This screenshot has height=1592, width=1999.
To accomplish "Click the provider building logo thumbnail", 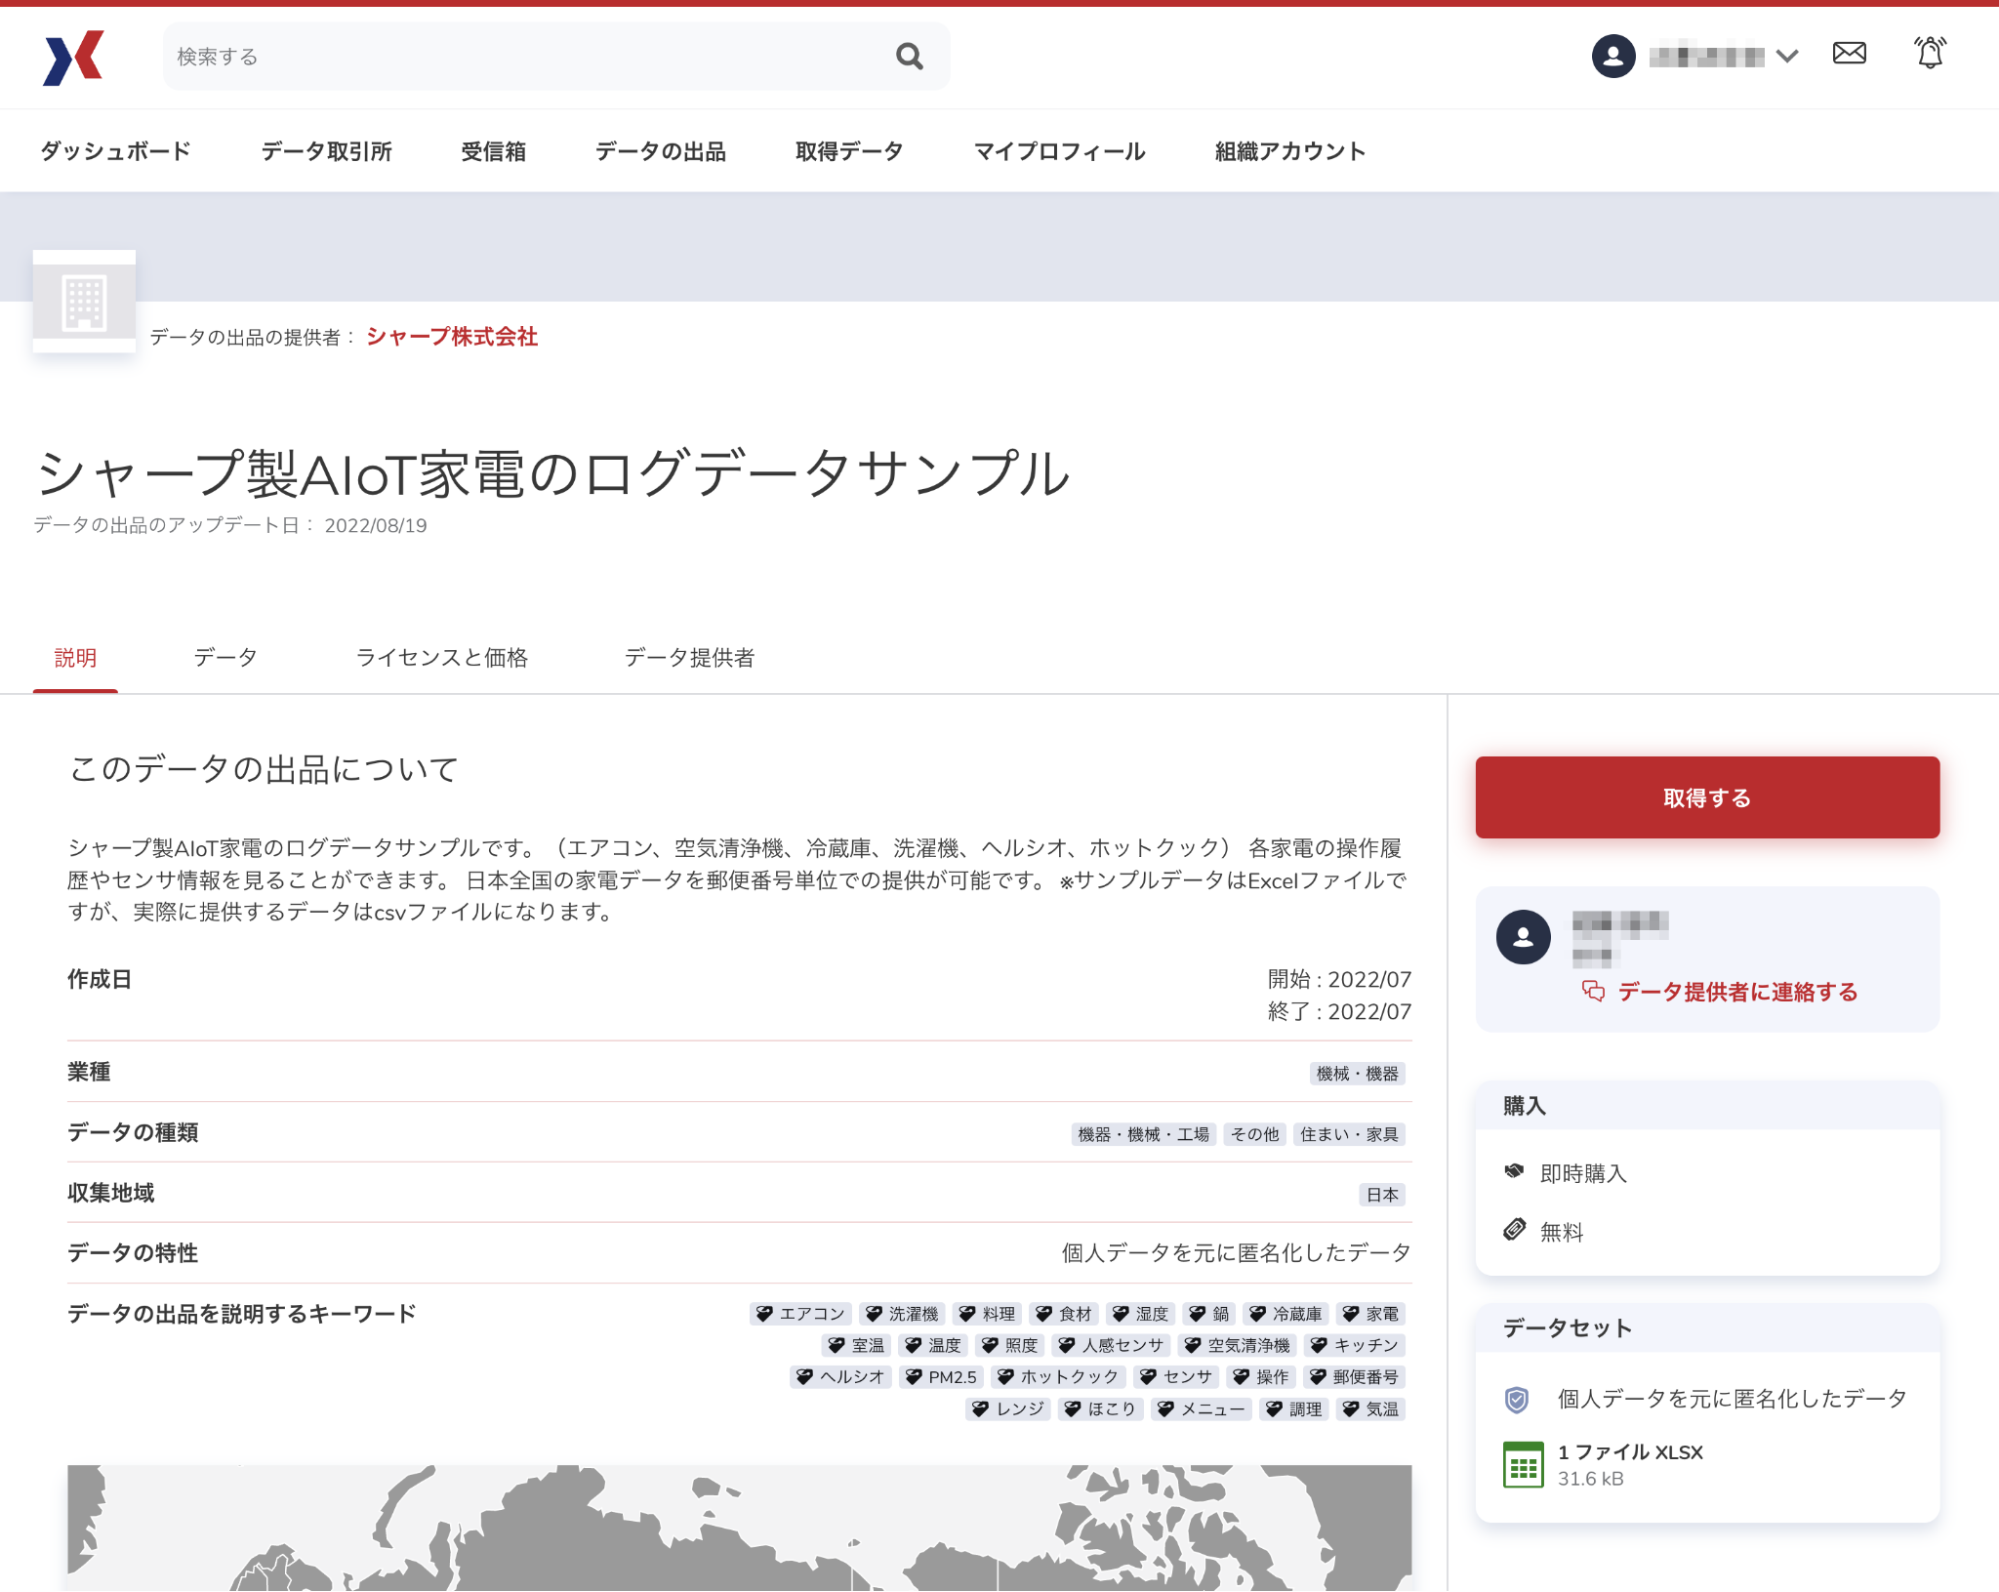I will tap(84, 302).
